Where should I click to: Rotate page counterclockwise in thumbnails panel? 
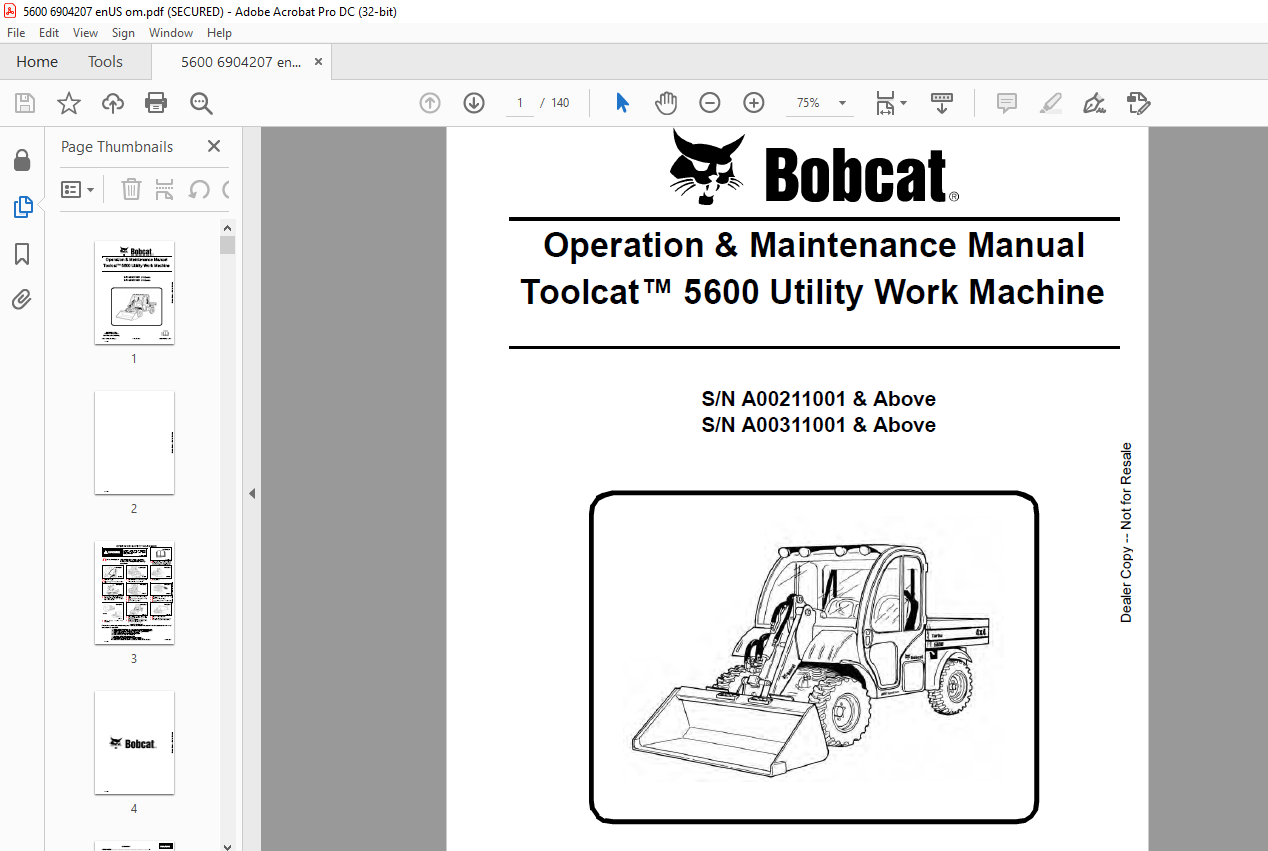point(199,189)
